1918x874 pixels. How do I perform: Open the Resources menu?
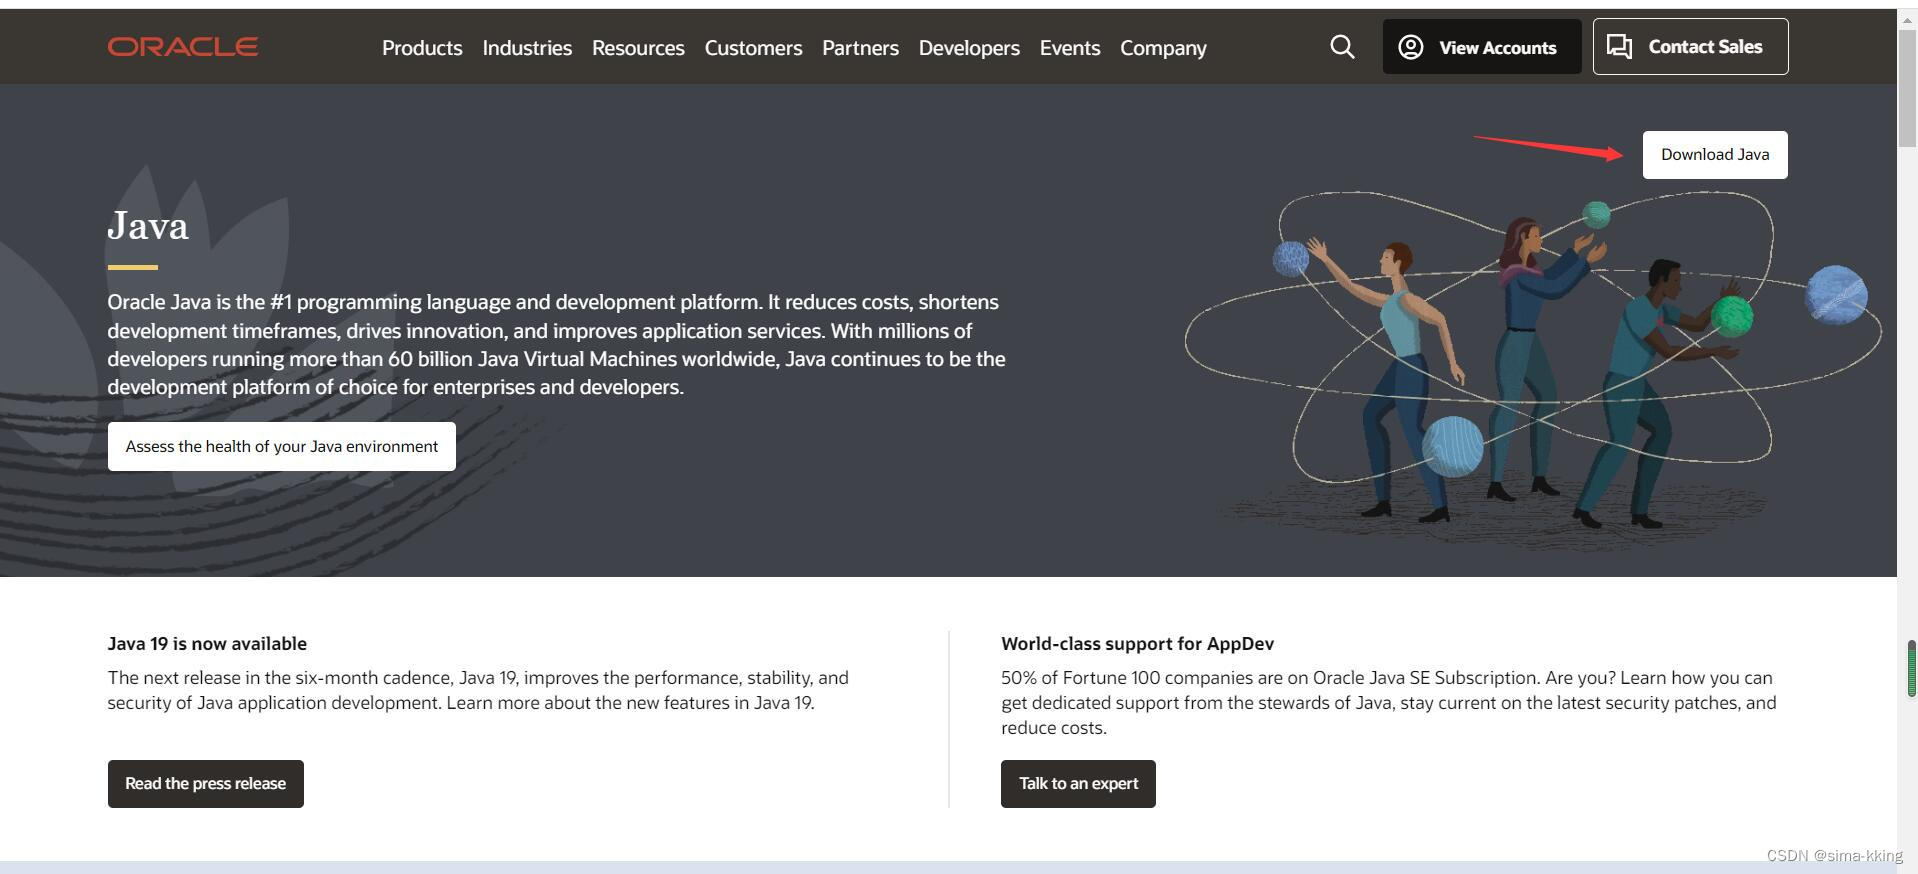tap(638, 48)
